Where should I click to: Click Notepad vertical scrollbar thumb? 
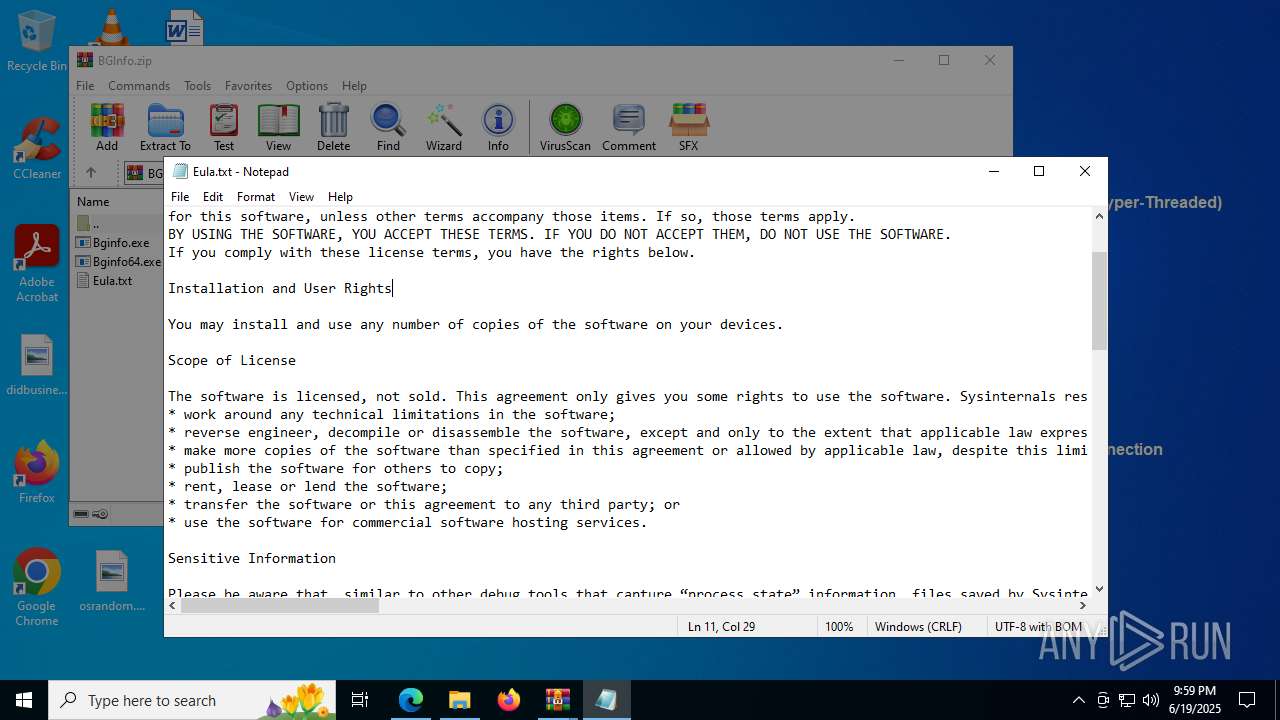1099,300
